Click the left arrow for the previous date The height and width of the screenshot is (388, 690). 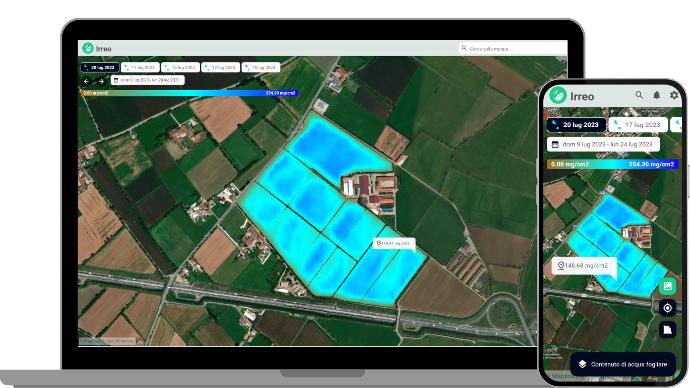pyautogui.click(x=86, y=81)
